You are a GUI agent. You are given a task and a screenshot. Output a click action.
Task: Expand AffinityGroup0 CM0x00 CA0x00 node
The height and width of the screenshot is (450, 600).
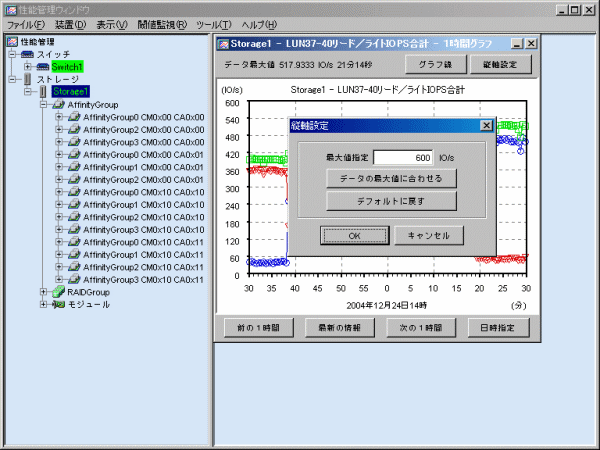point(59,117)
